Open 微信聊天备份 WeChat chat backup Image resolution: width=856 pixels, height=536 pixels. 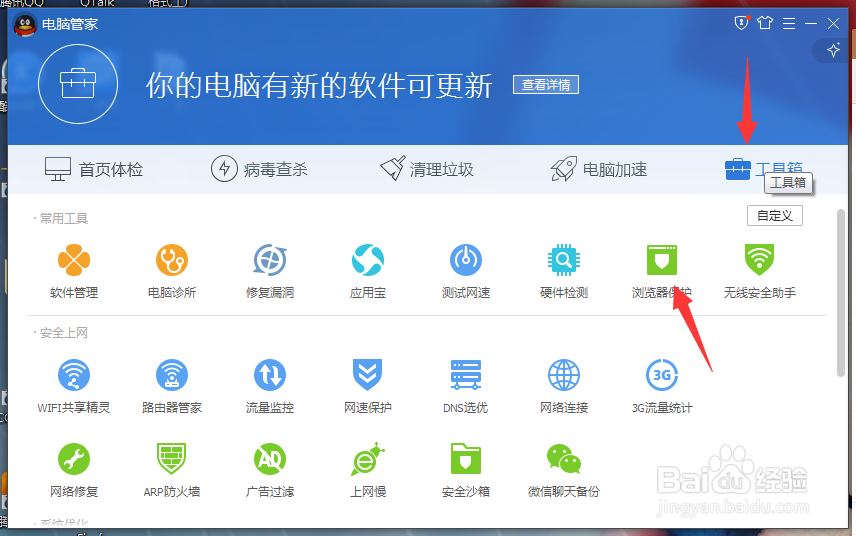click(x=563, y=471)
